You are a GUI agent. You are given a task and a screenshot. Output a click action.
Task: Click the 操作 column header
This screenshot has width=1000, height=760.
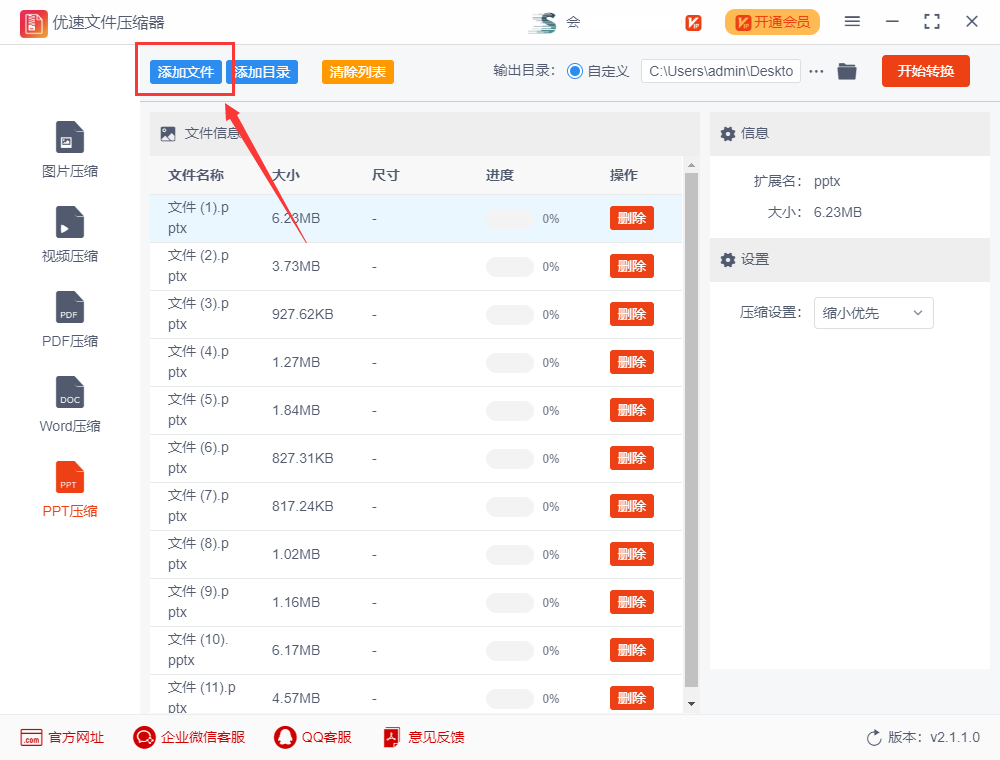(x=623, y=175)
